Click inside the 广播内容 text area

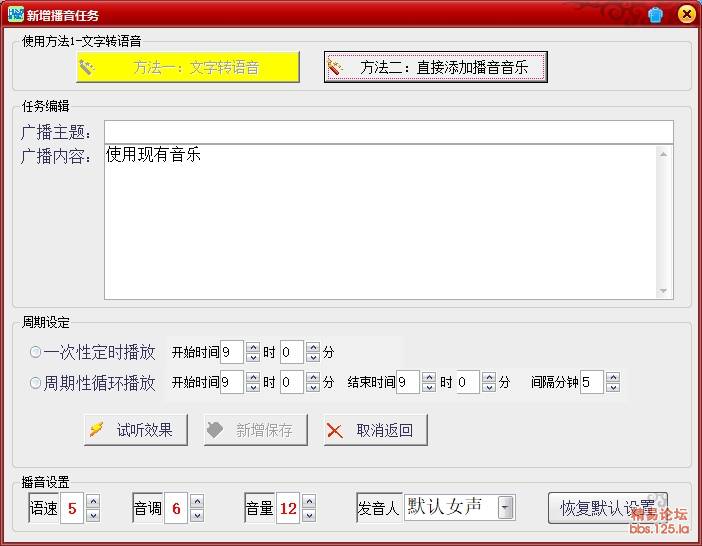(x=389, y=222)
